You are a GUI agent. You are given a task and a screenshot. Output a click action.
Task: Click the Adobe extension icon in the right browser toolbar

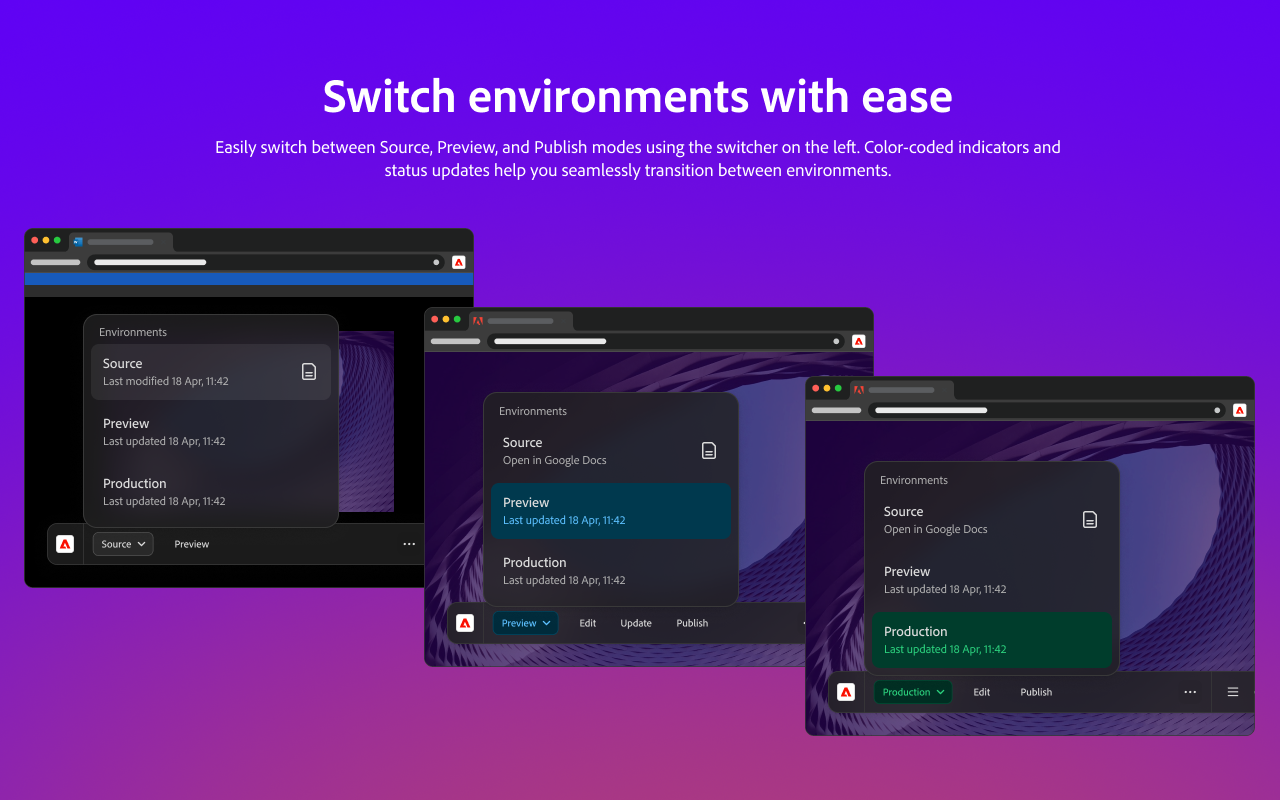pos(1240,410)
